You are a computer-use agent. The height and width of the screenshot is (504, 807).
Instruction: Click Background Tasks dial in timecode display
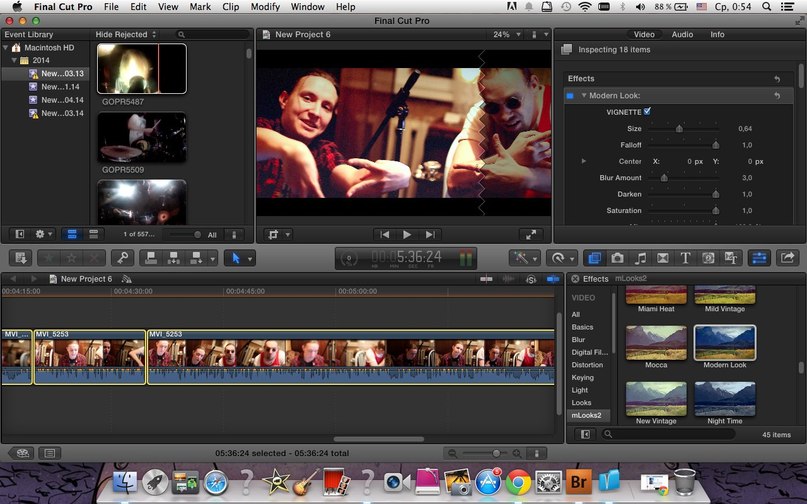(349, 258)
